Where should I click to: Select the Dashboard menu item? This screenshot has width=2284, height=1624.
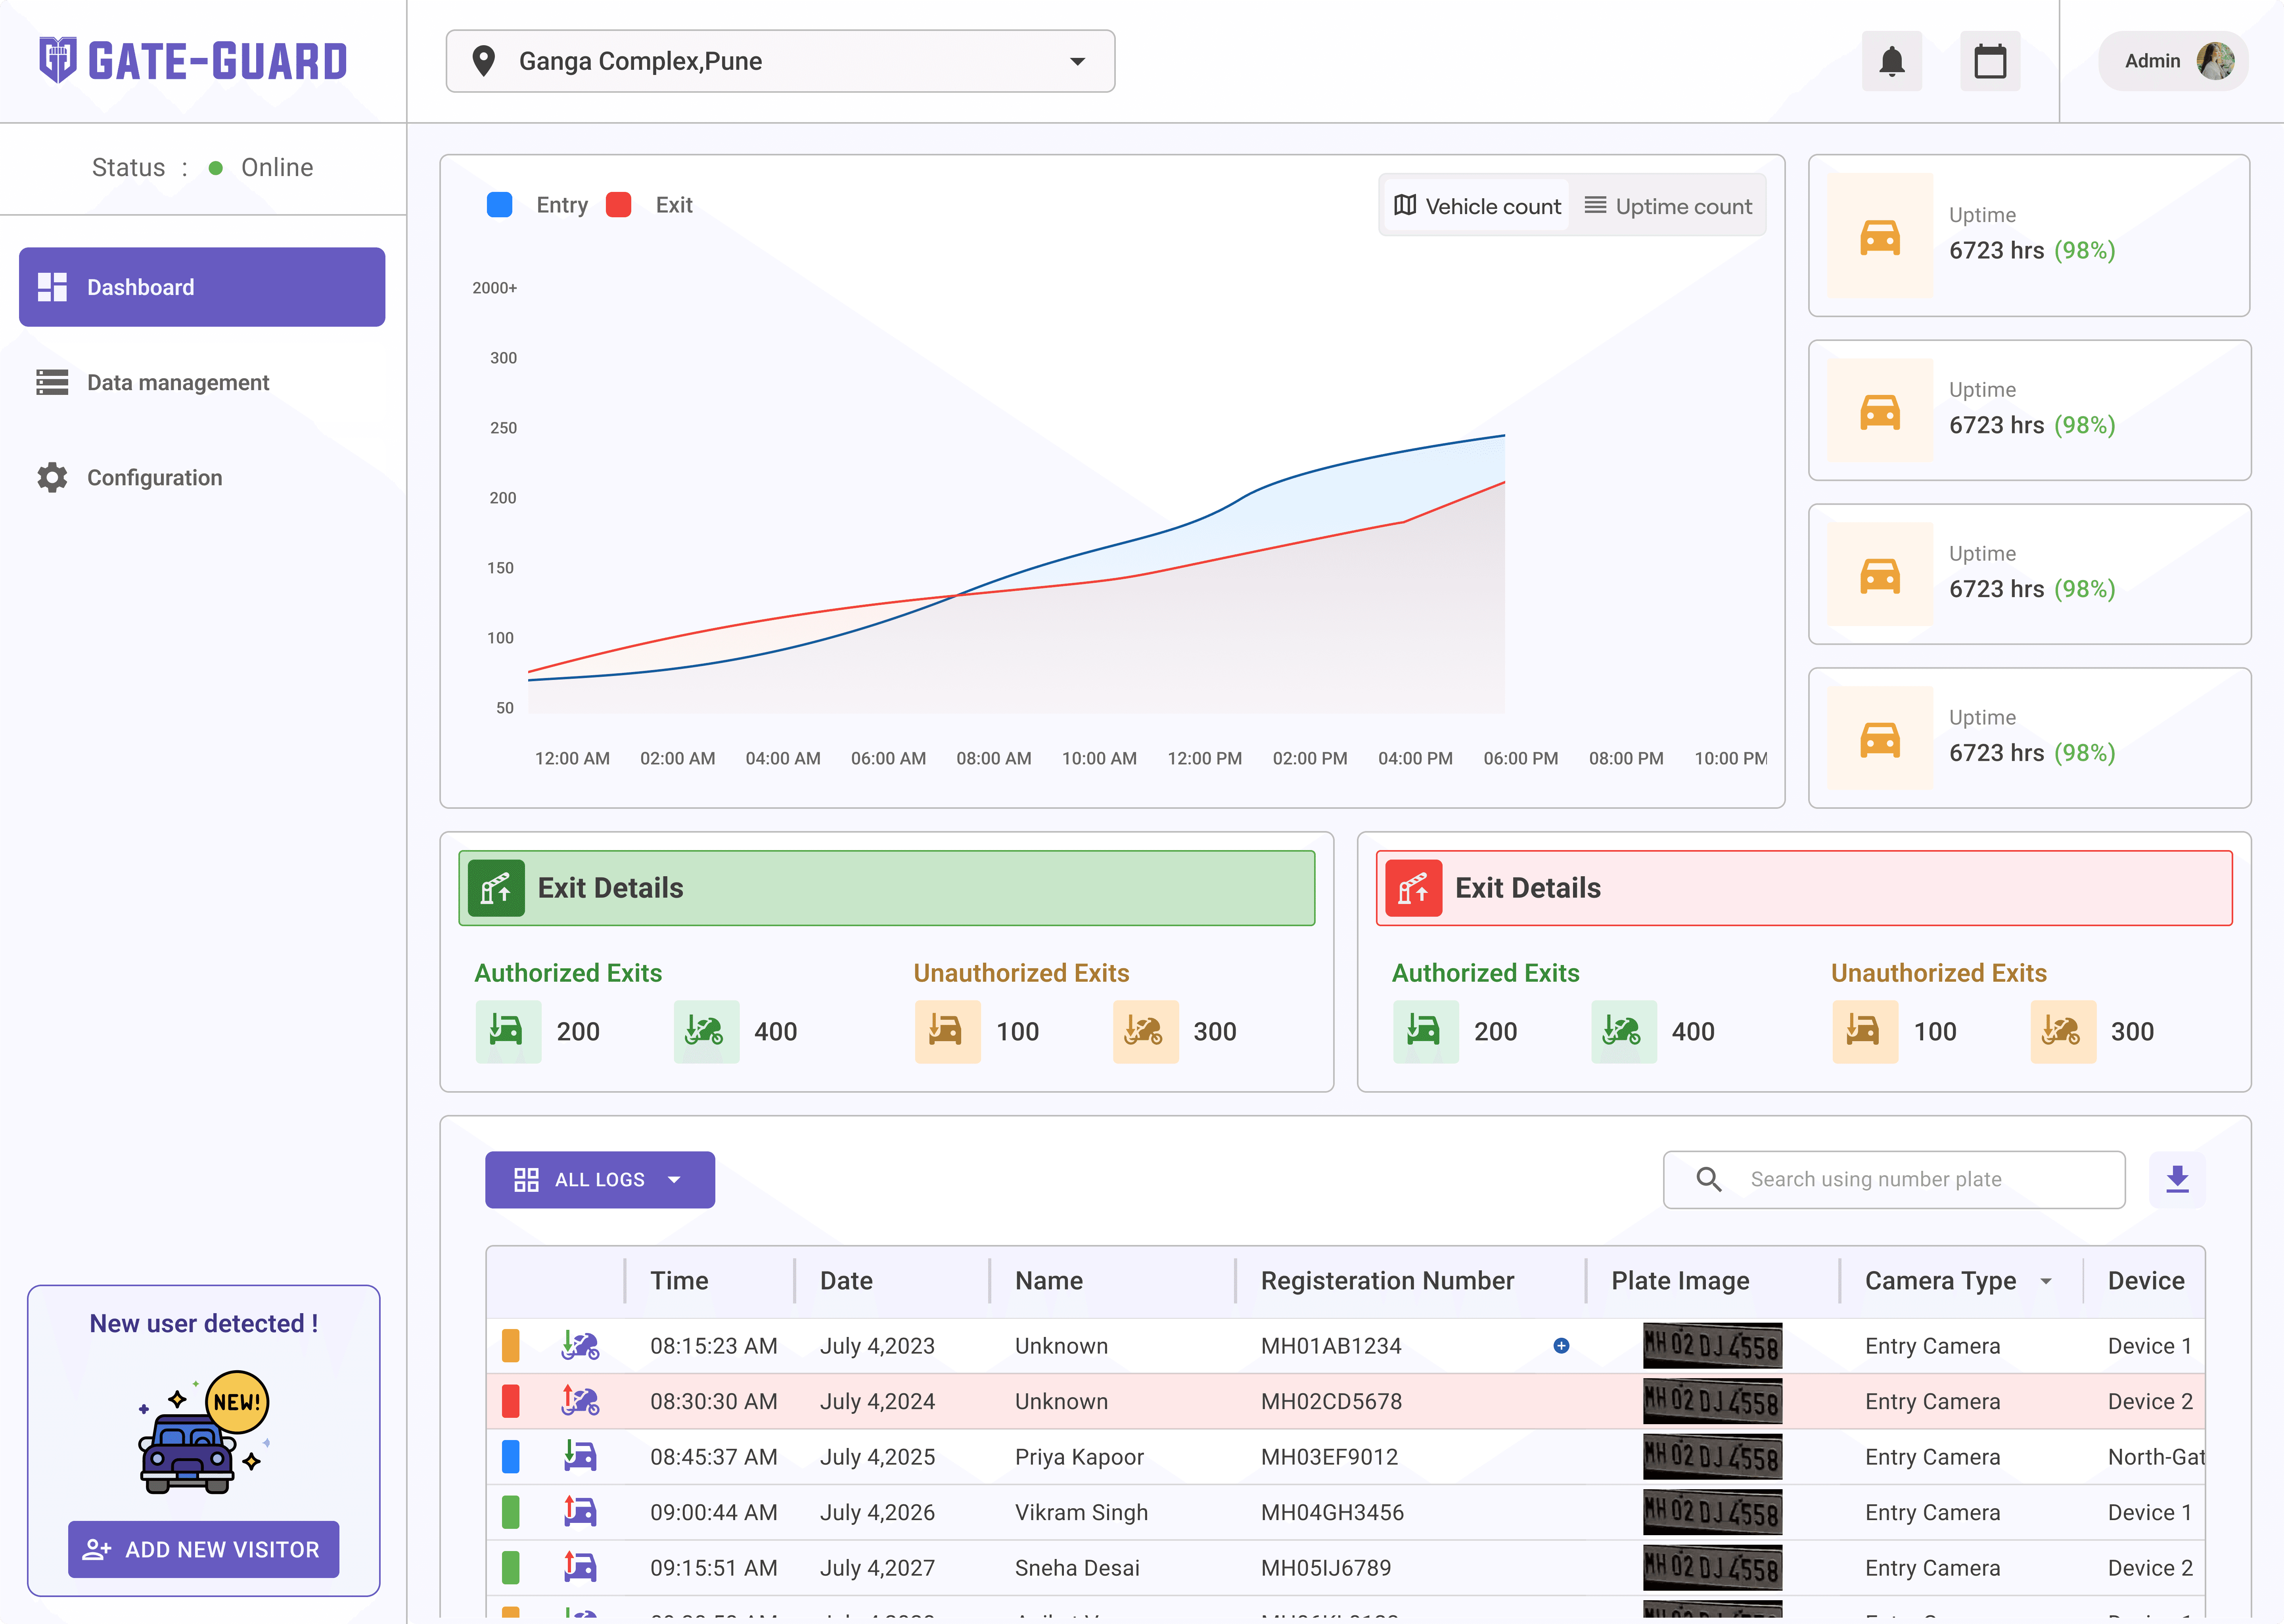[202, 287]
